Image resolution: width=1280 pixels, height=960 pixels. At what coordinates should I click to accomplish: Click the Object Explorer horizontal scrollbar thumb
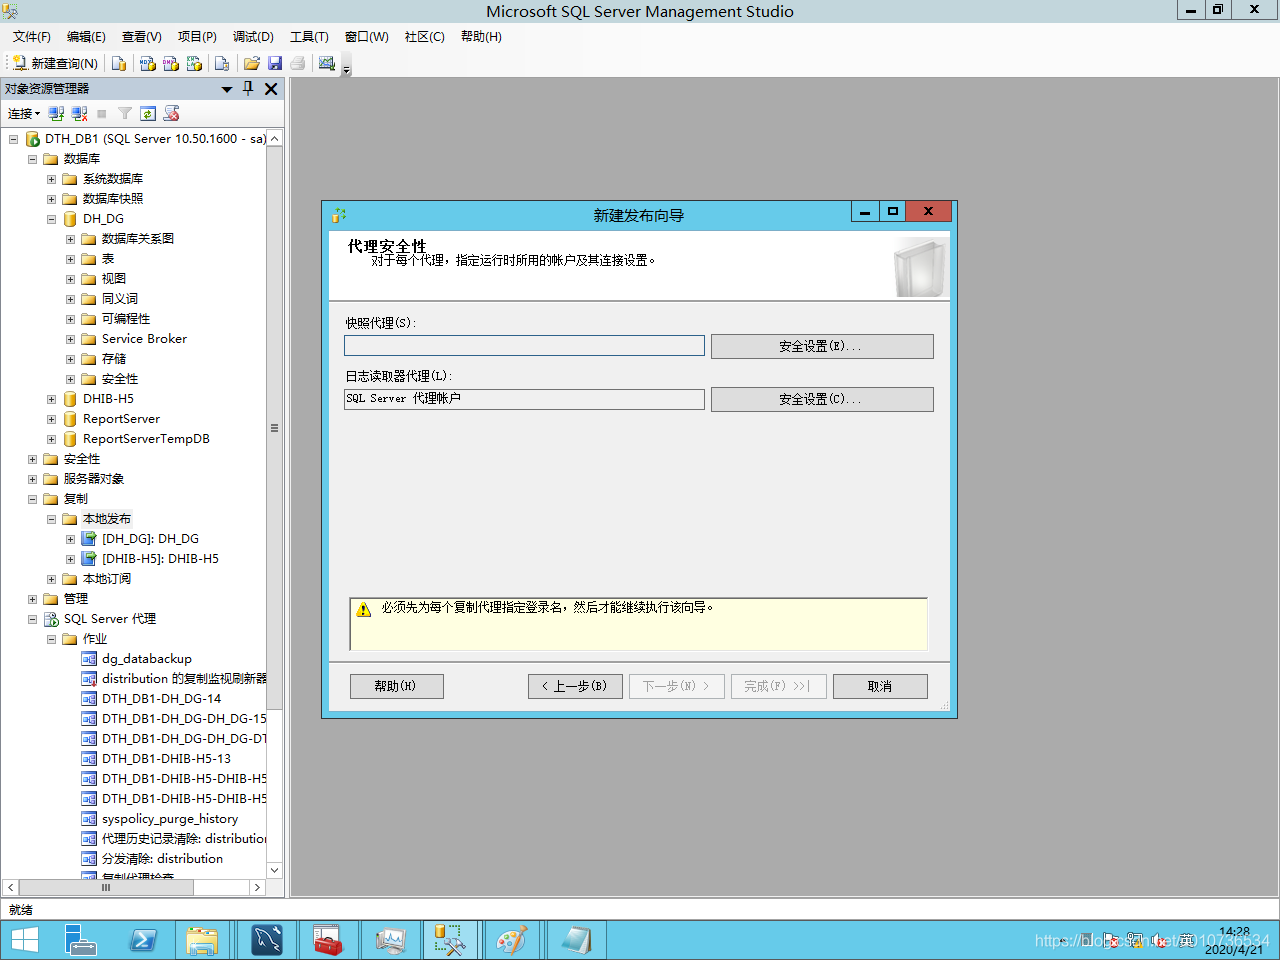[x=106, y=887]
